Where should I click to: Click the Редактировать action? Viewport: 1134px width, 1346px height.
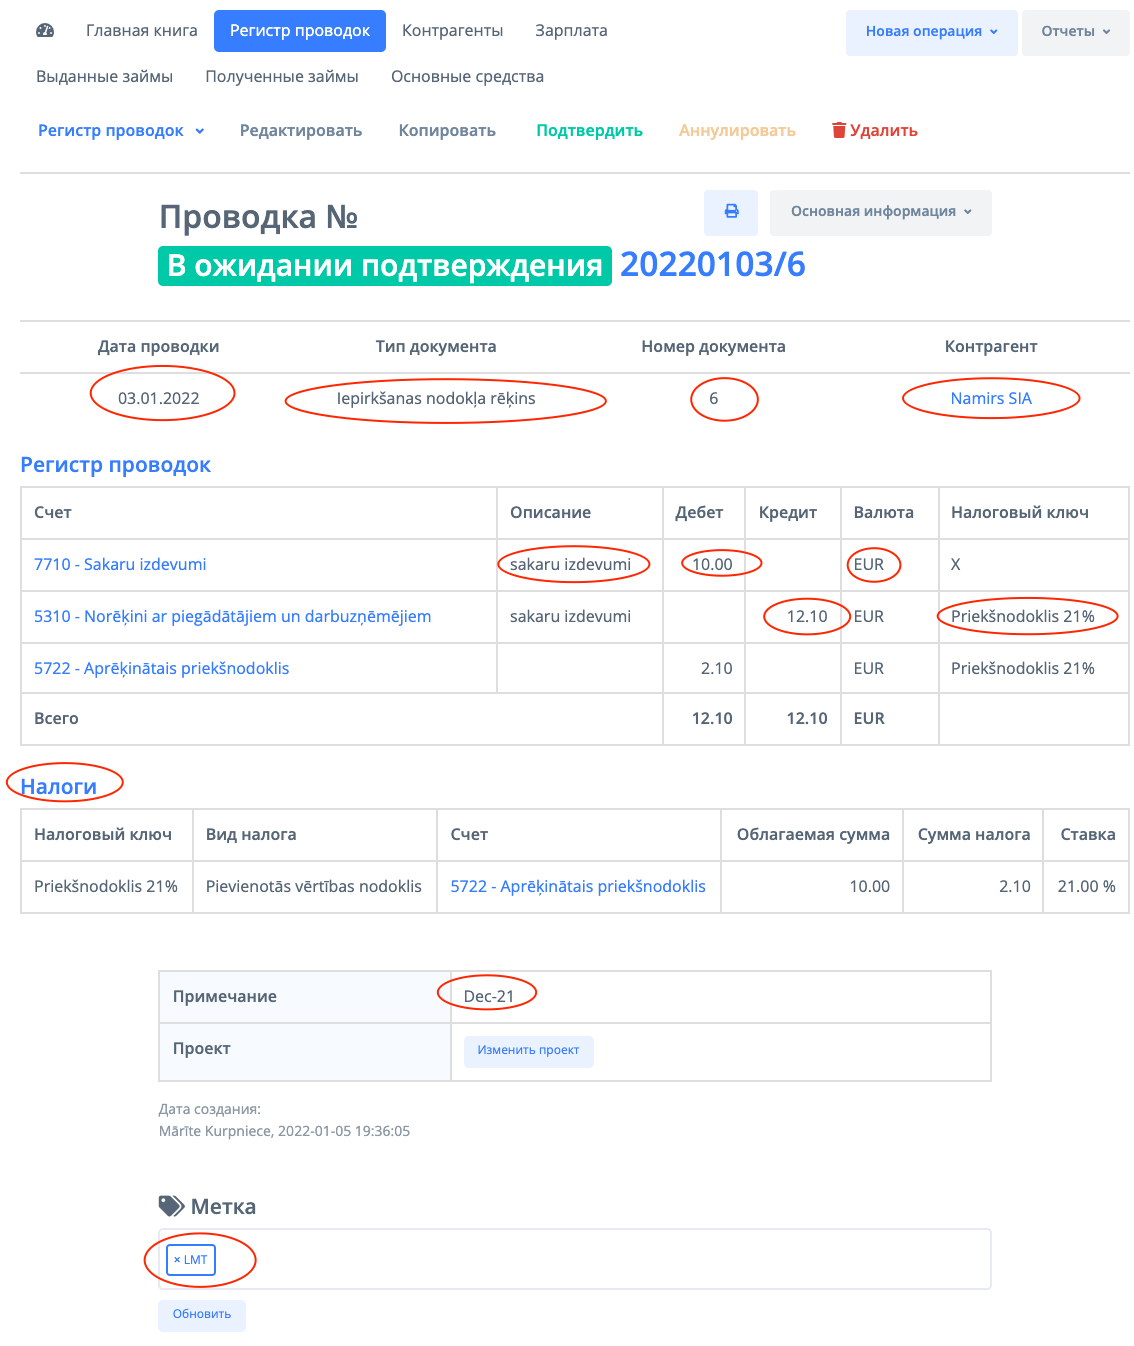click(x=301, y=131)
